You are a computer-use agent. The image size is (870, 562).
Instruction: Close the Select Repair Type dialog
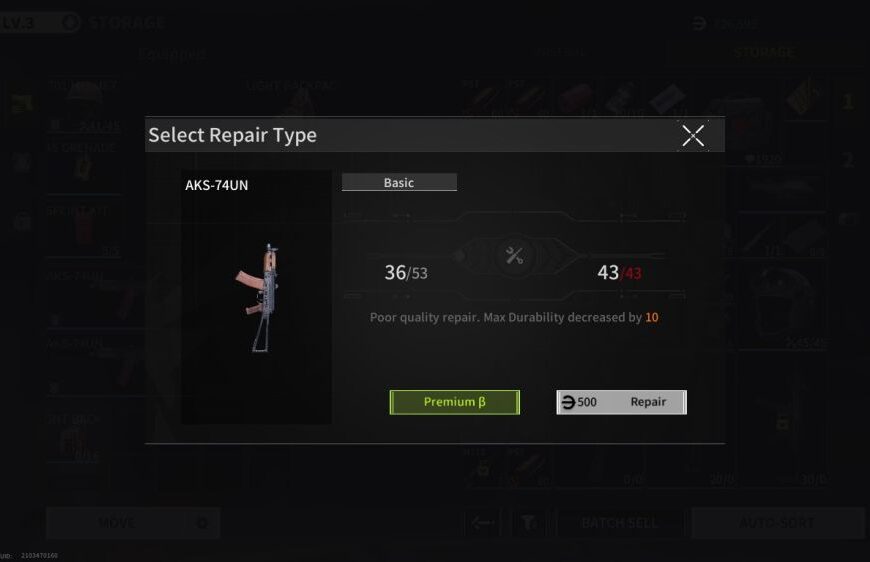click(x=693, y=135)
